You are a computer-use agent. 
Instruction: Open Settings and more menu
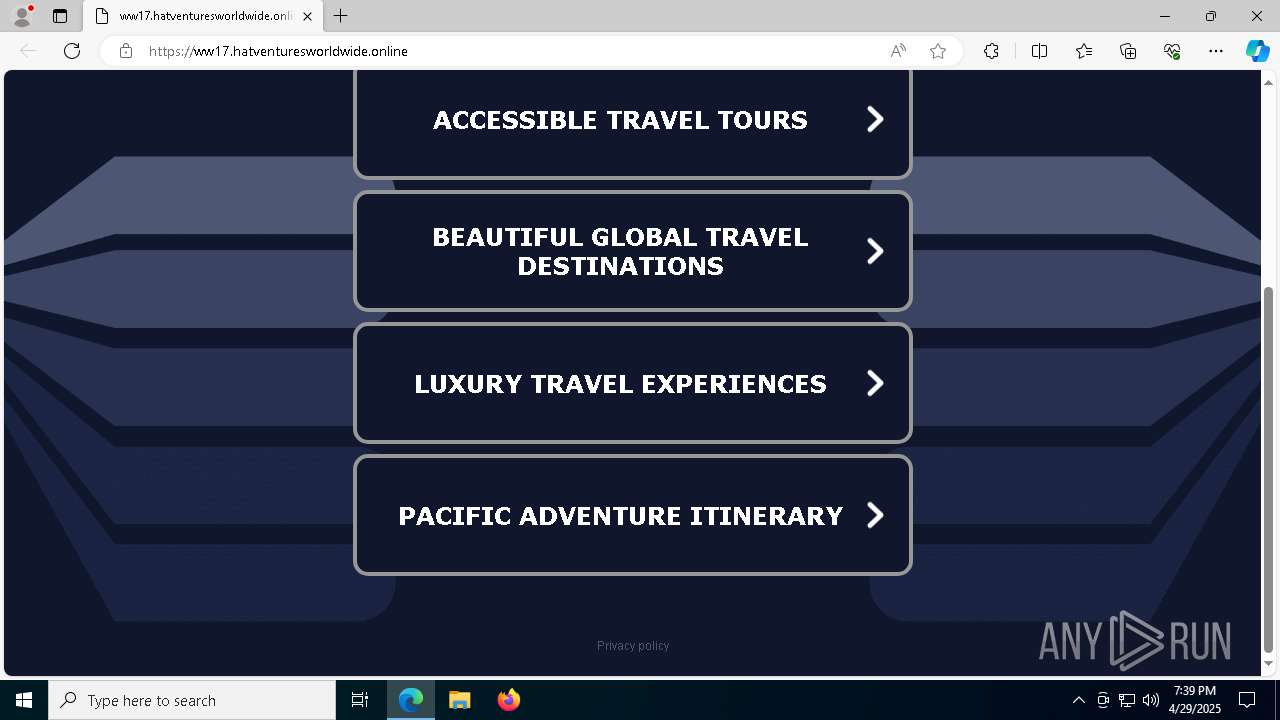(1216, 51)
